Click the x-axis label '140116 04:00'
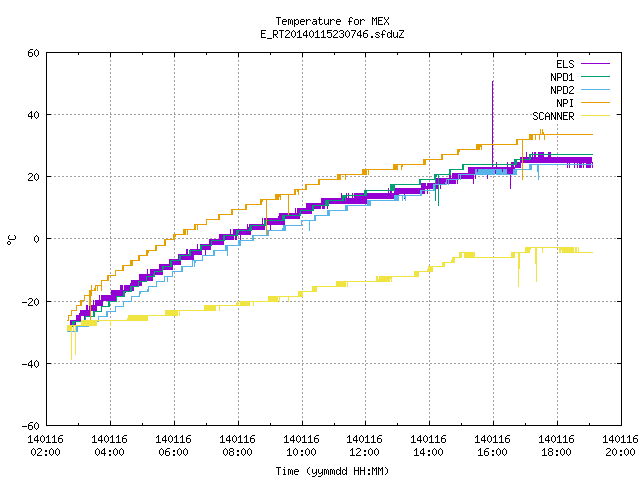 109,446
